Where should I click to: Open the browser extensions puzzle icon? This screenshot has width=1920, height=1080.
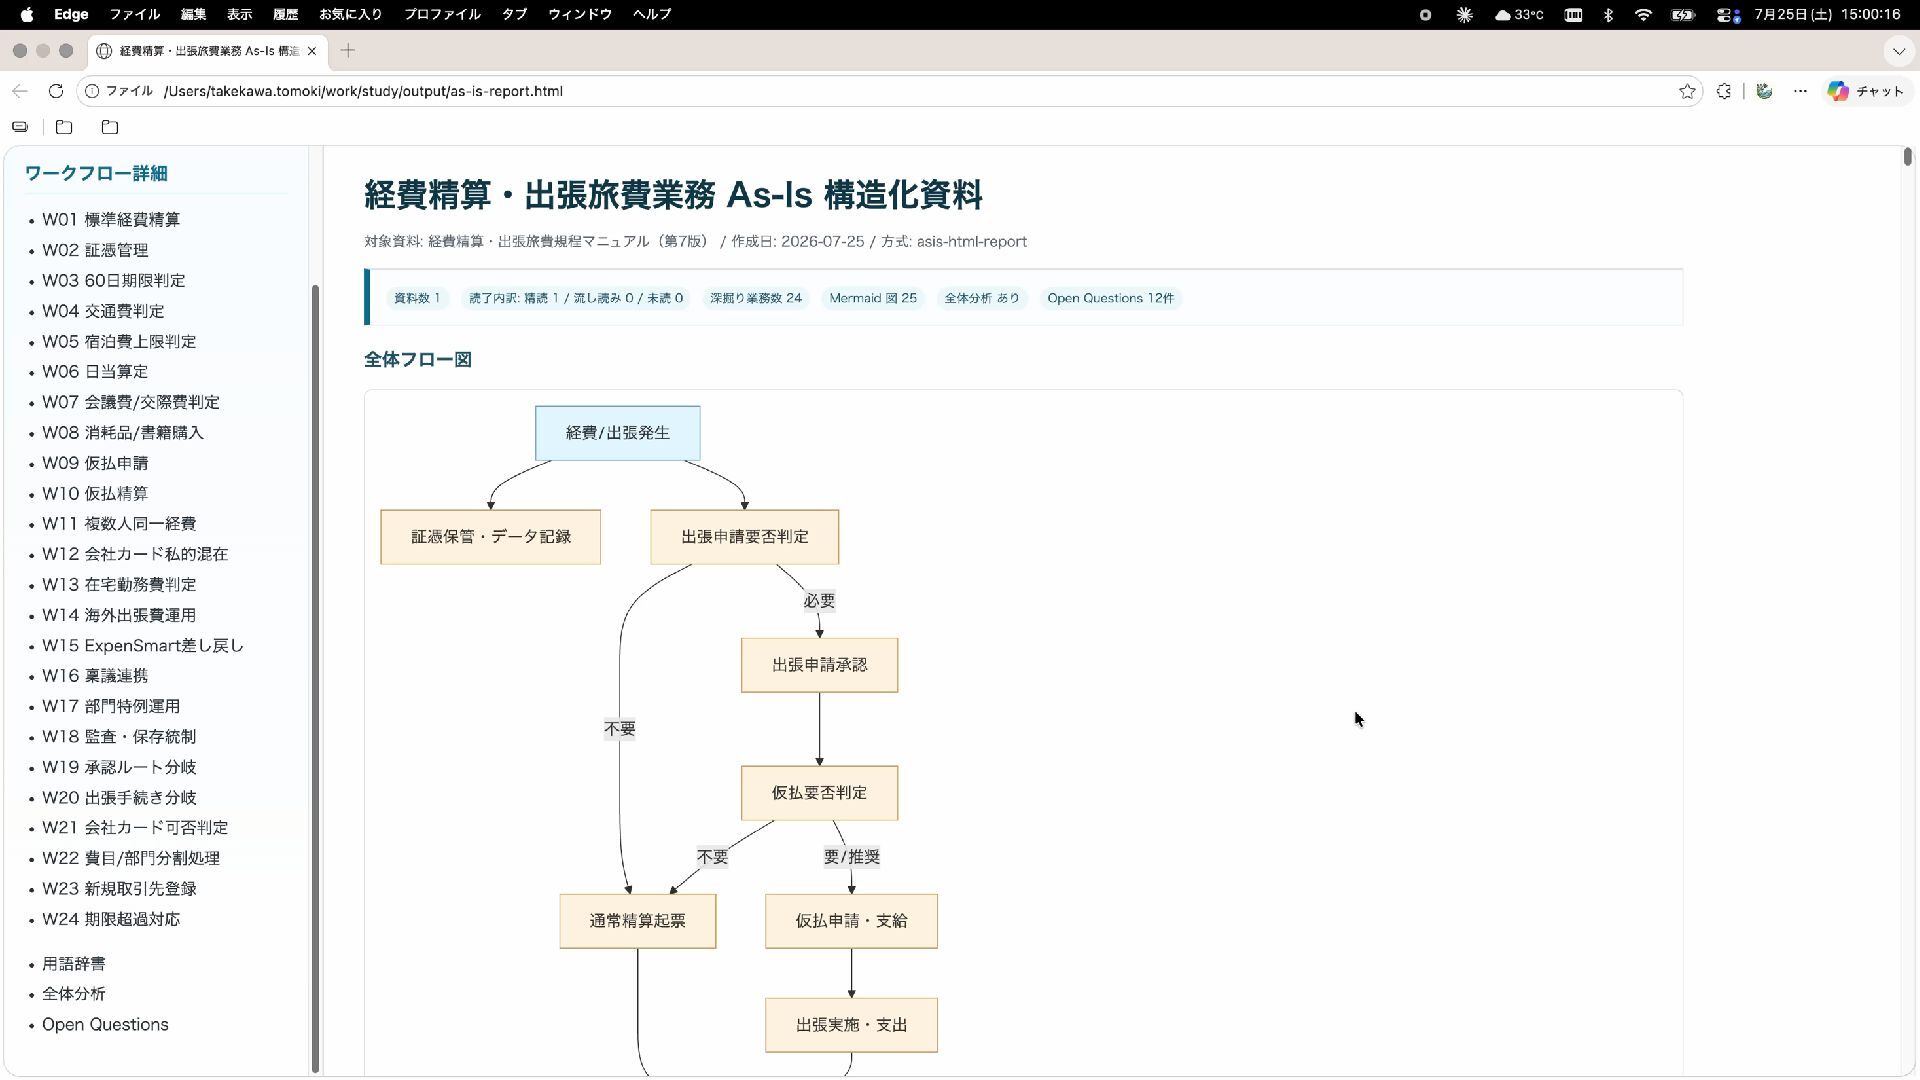[1724, 91]
